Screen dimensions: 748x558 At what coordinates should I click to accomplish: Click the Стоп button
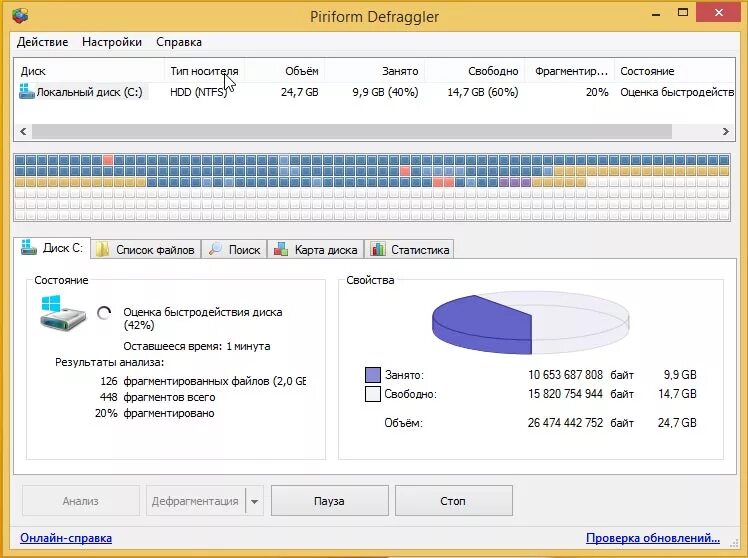pos(453,501)
